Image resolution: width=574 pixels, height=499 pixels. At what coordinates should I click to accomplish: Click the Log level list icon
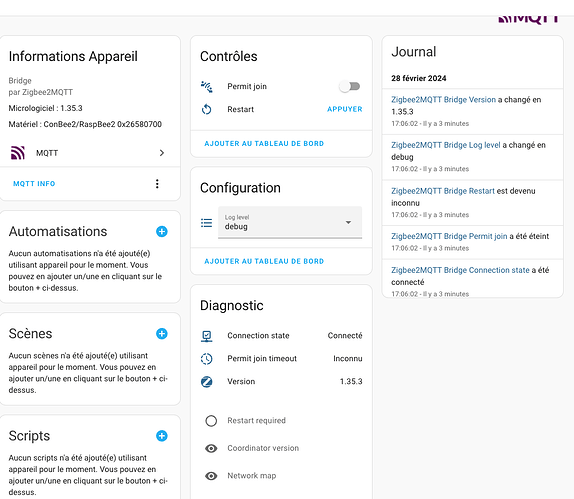206,223
